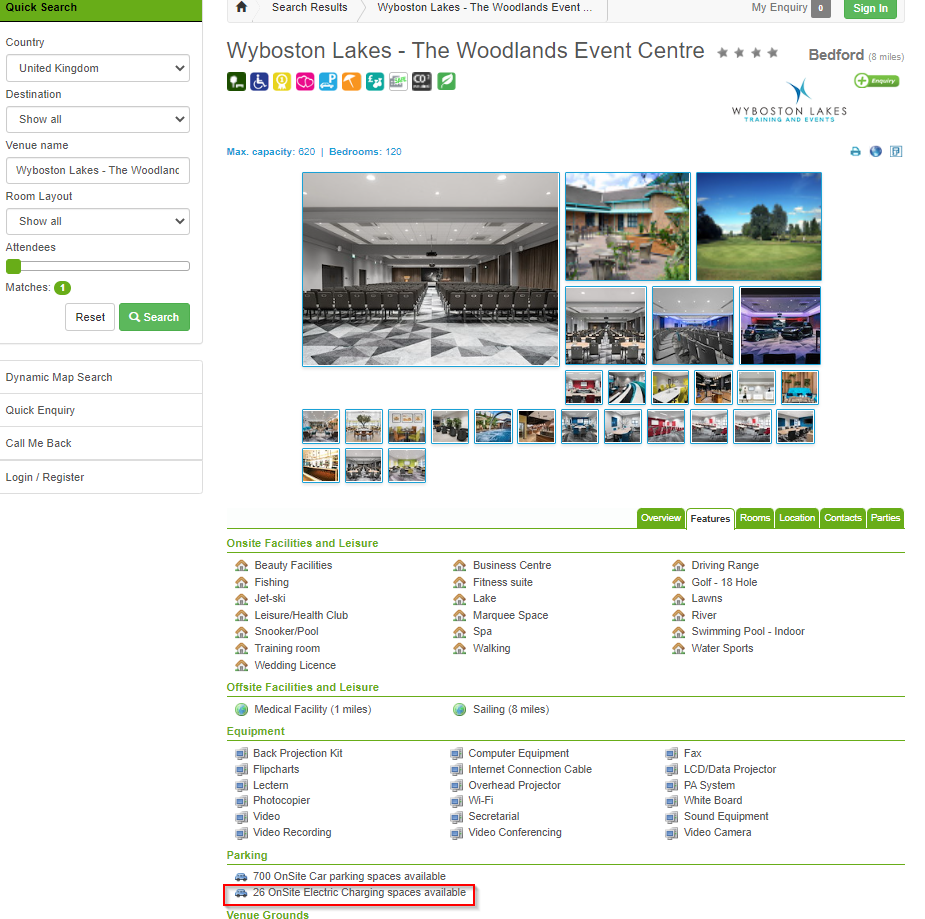Open the Country dropdown
The height and width of the screenshot is (919, 925).
[x=98, y=68]
